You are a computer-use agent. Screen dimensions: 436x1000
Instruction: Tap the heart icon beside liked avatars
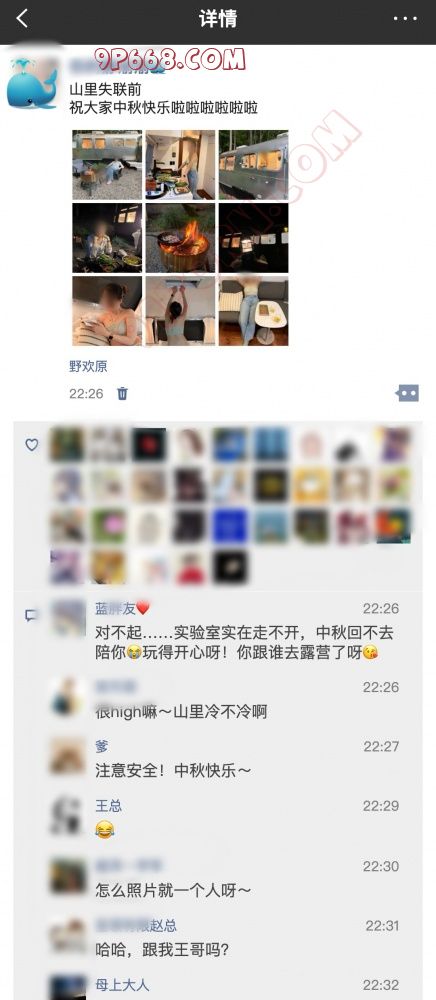tap(31, 445)
